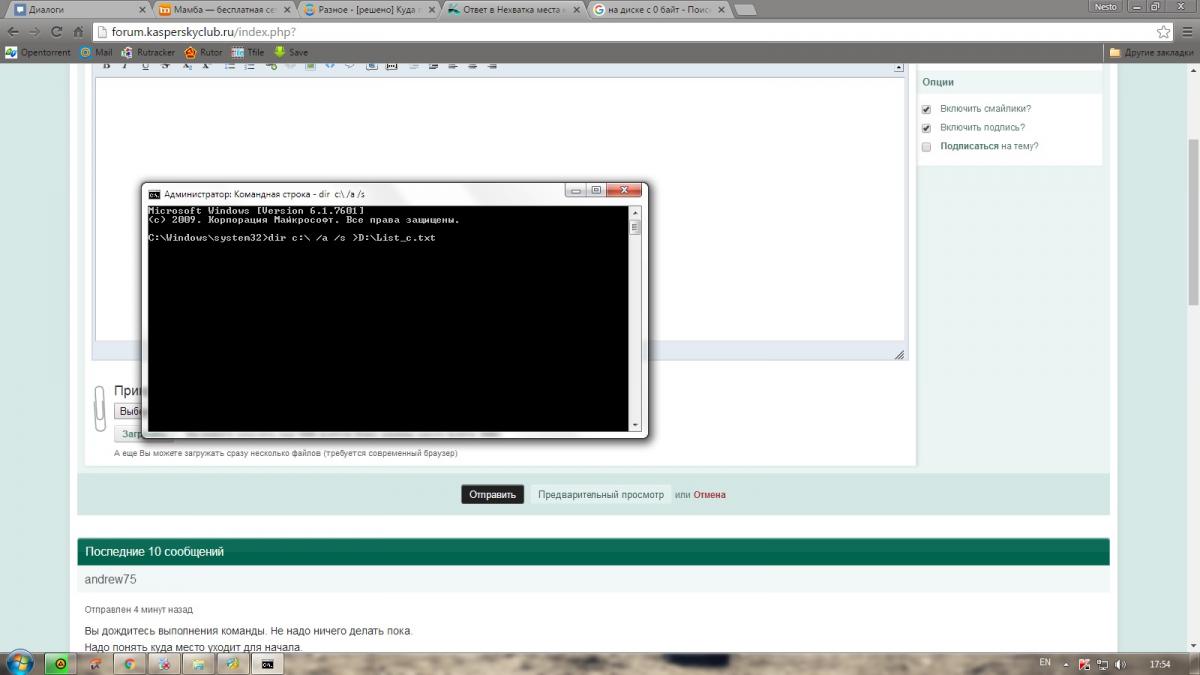
Task: Uncheck the "Включить смайлики?" checkbox
Action: click(x=926, y=109)
